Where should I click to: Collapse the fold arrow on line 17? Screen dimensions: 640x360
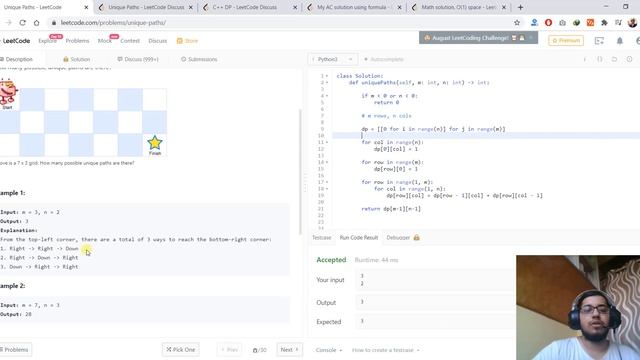[327, 182]
